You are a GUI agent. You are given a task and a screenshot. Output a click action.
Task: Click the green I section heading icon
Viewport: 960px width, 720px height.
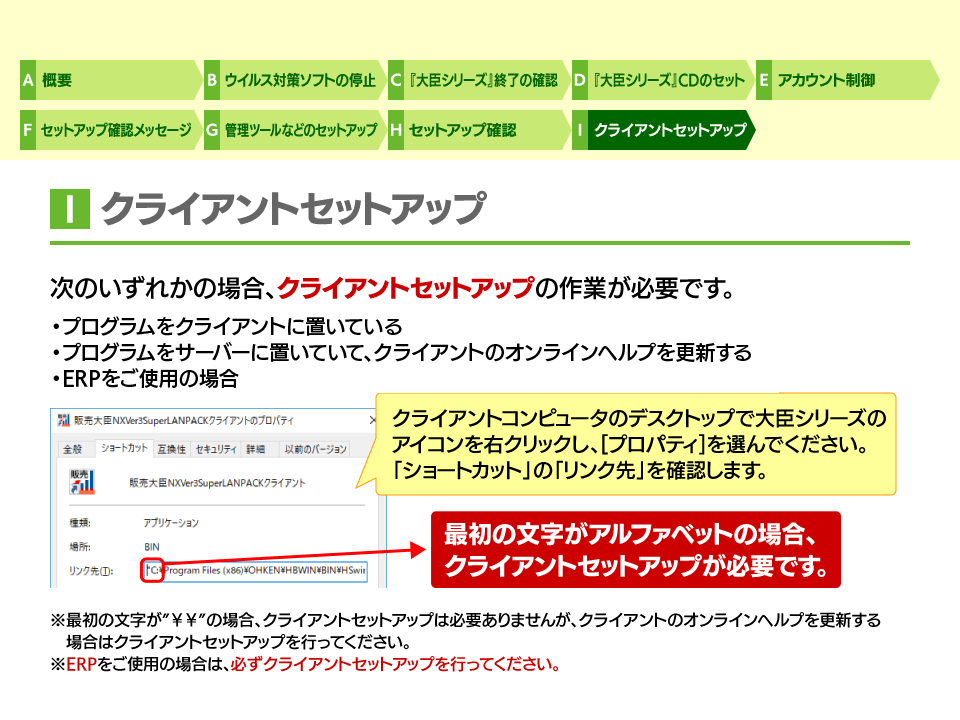click(70, 209)
